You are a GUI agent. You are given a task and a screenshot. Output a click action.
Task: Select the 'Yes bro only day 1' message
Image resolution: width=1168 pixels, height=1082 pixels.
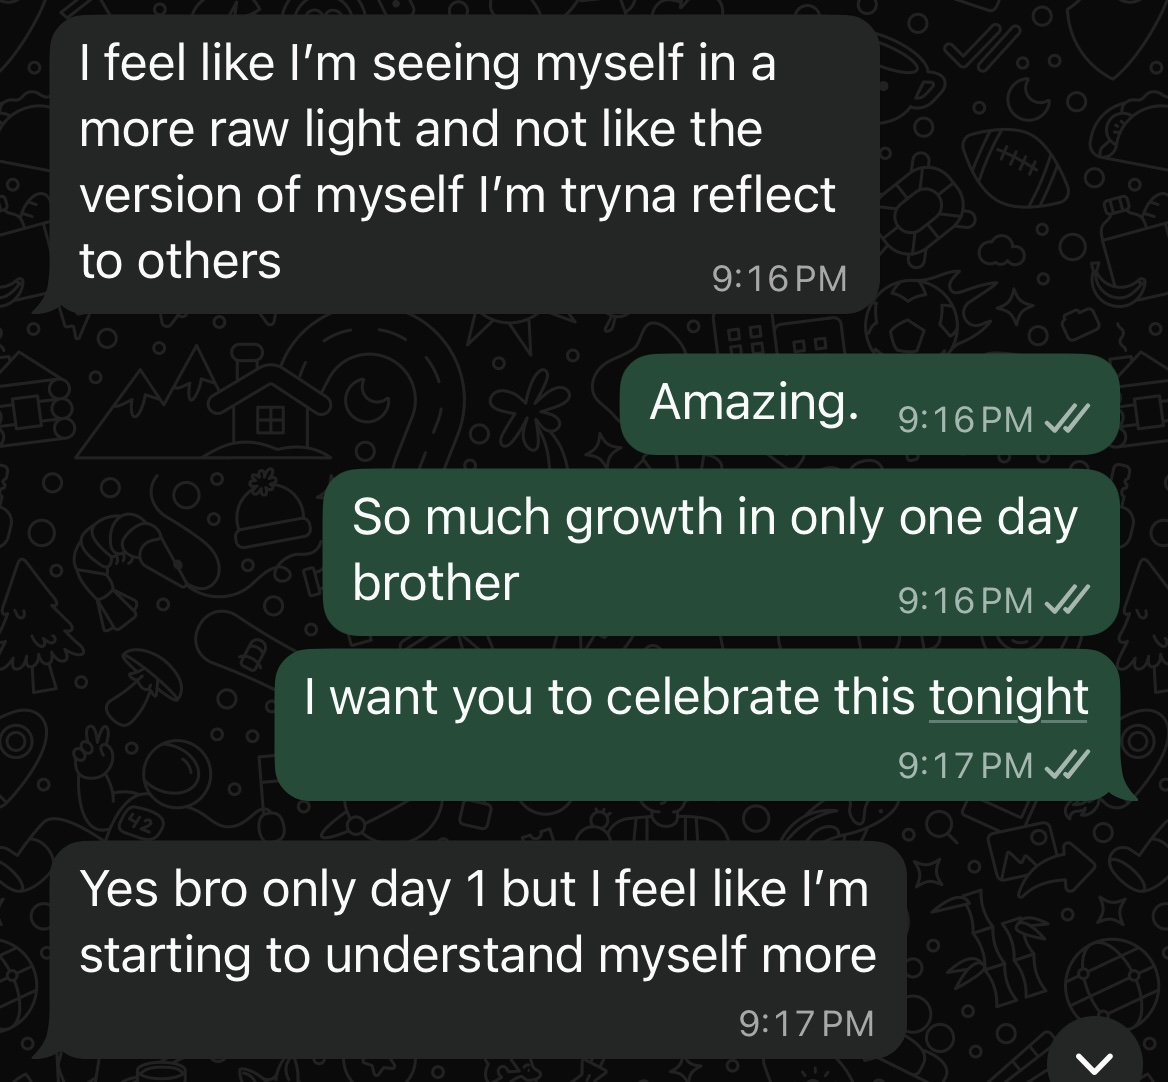[x=477, y=950]
